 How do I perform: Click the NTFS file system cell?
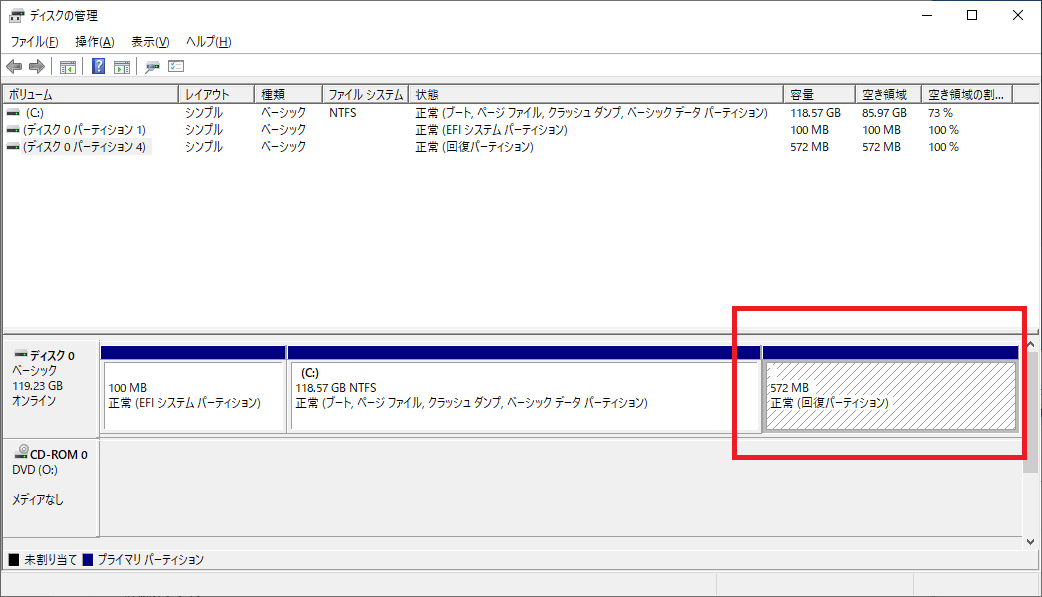coord(342,113)
